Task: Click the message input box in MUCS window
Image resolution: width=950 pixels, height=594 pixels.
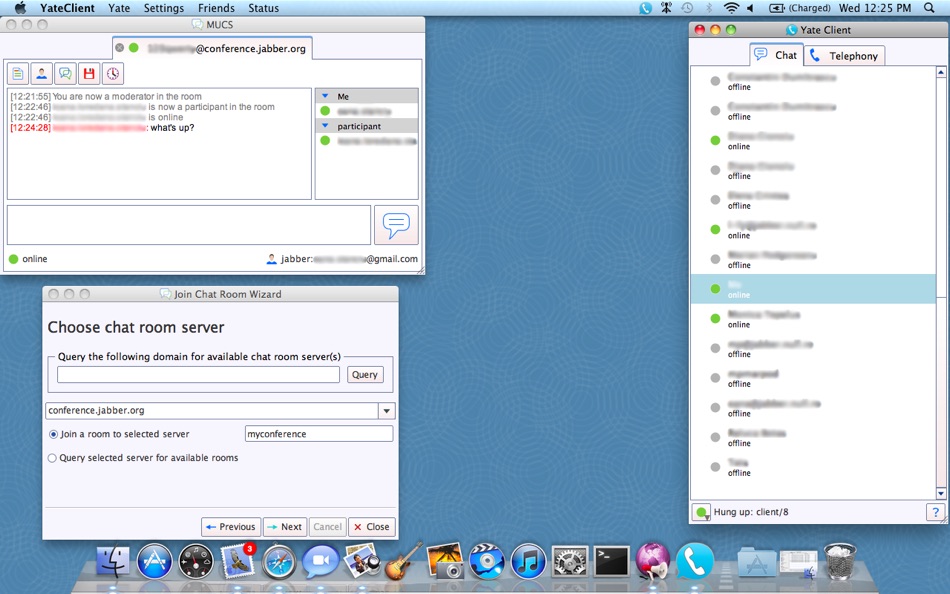Action: coord(189,225)
